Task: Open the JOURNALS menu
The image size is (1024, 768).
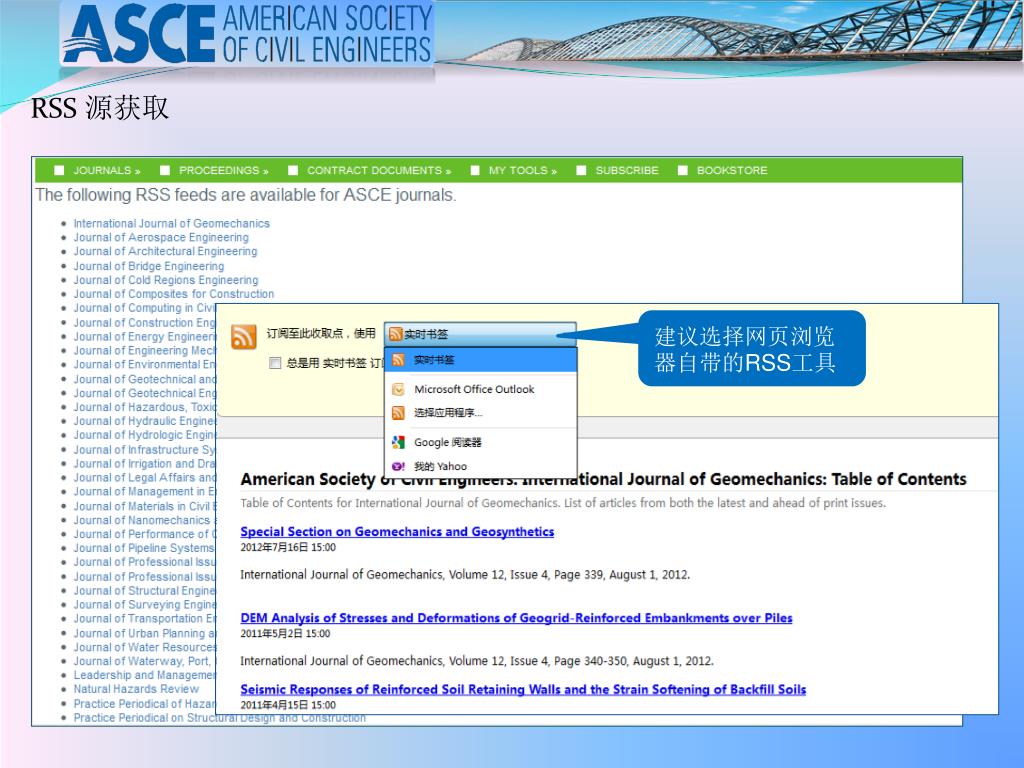Action: 106,170
